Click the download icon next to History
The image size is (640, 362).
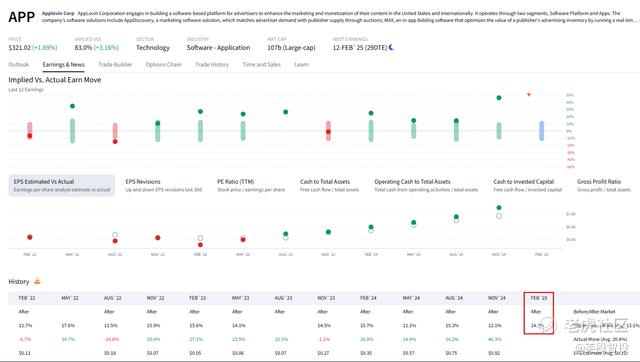coord(37,281)
